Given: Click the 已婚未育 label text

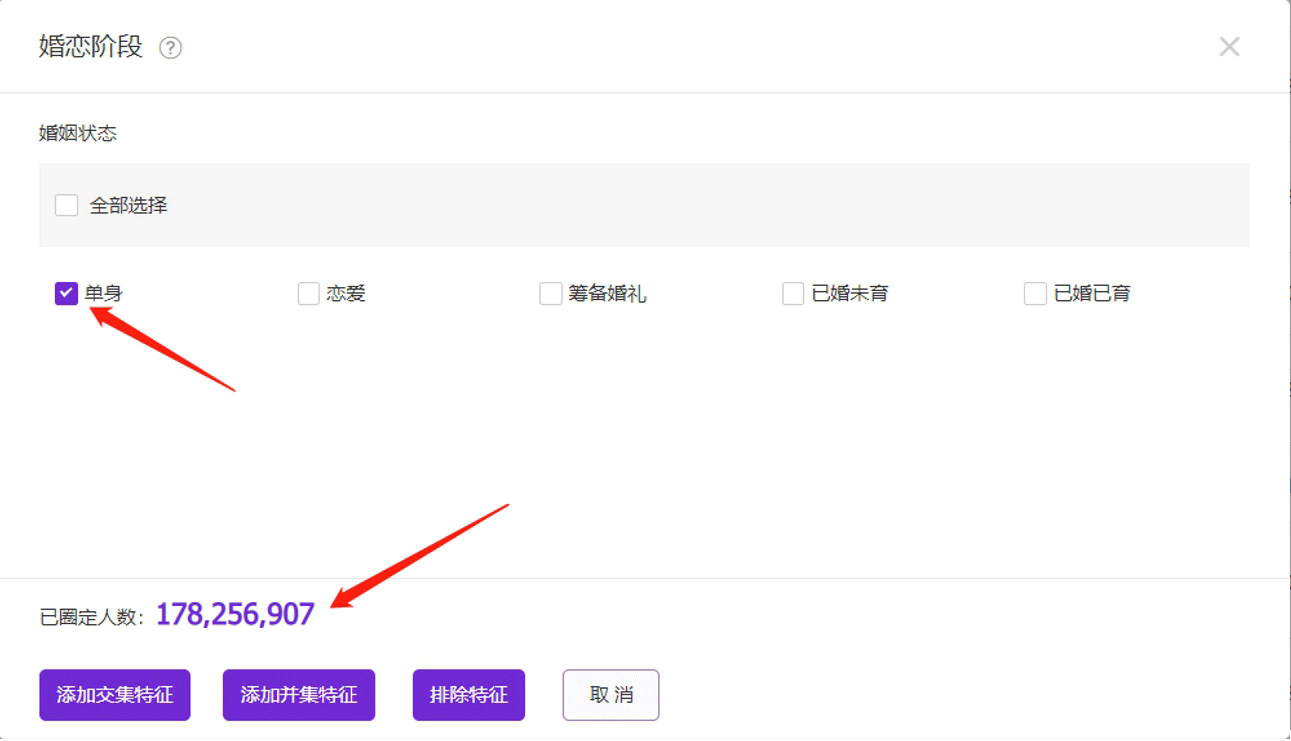Looking at the screenshot, I should (x=850, y=294).
